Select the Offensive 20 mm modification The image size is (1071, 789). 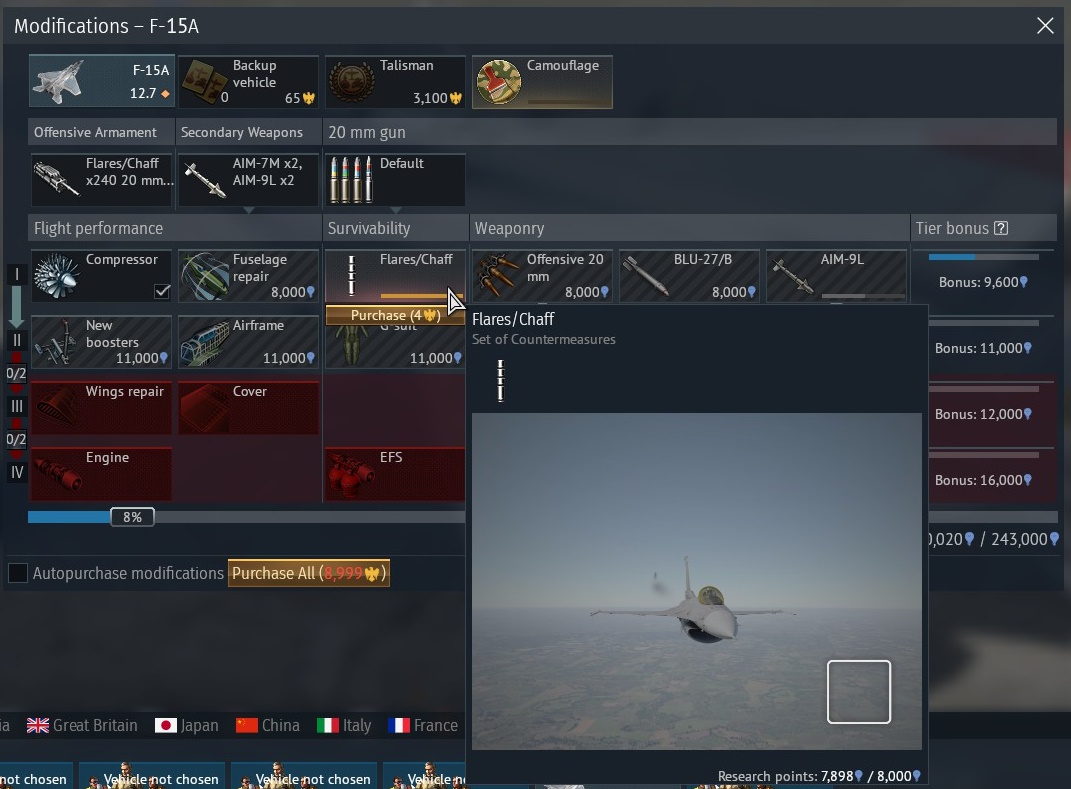(542, 275)
